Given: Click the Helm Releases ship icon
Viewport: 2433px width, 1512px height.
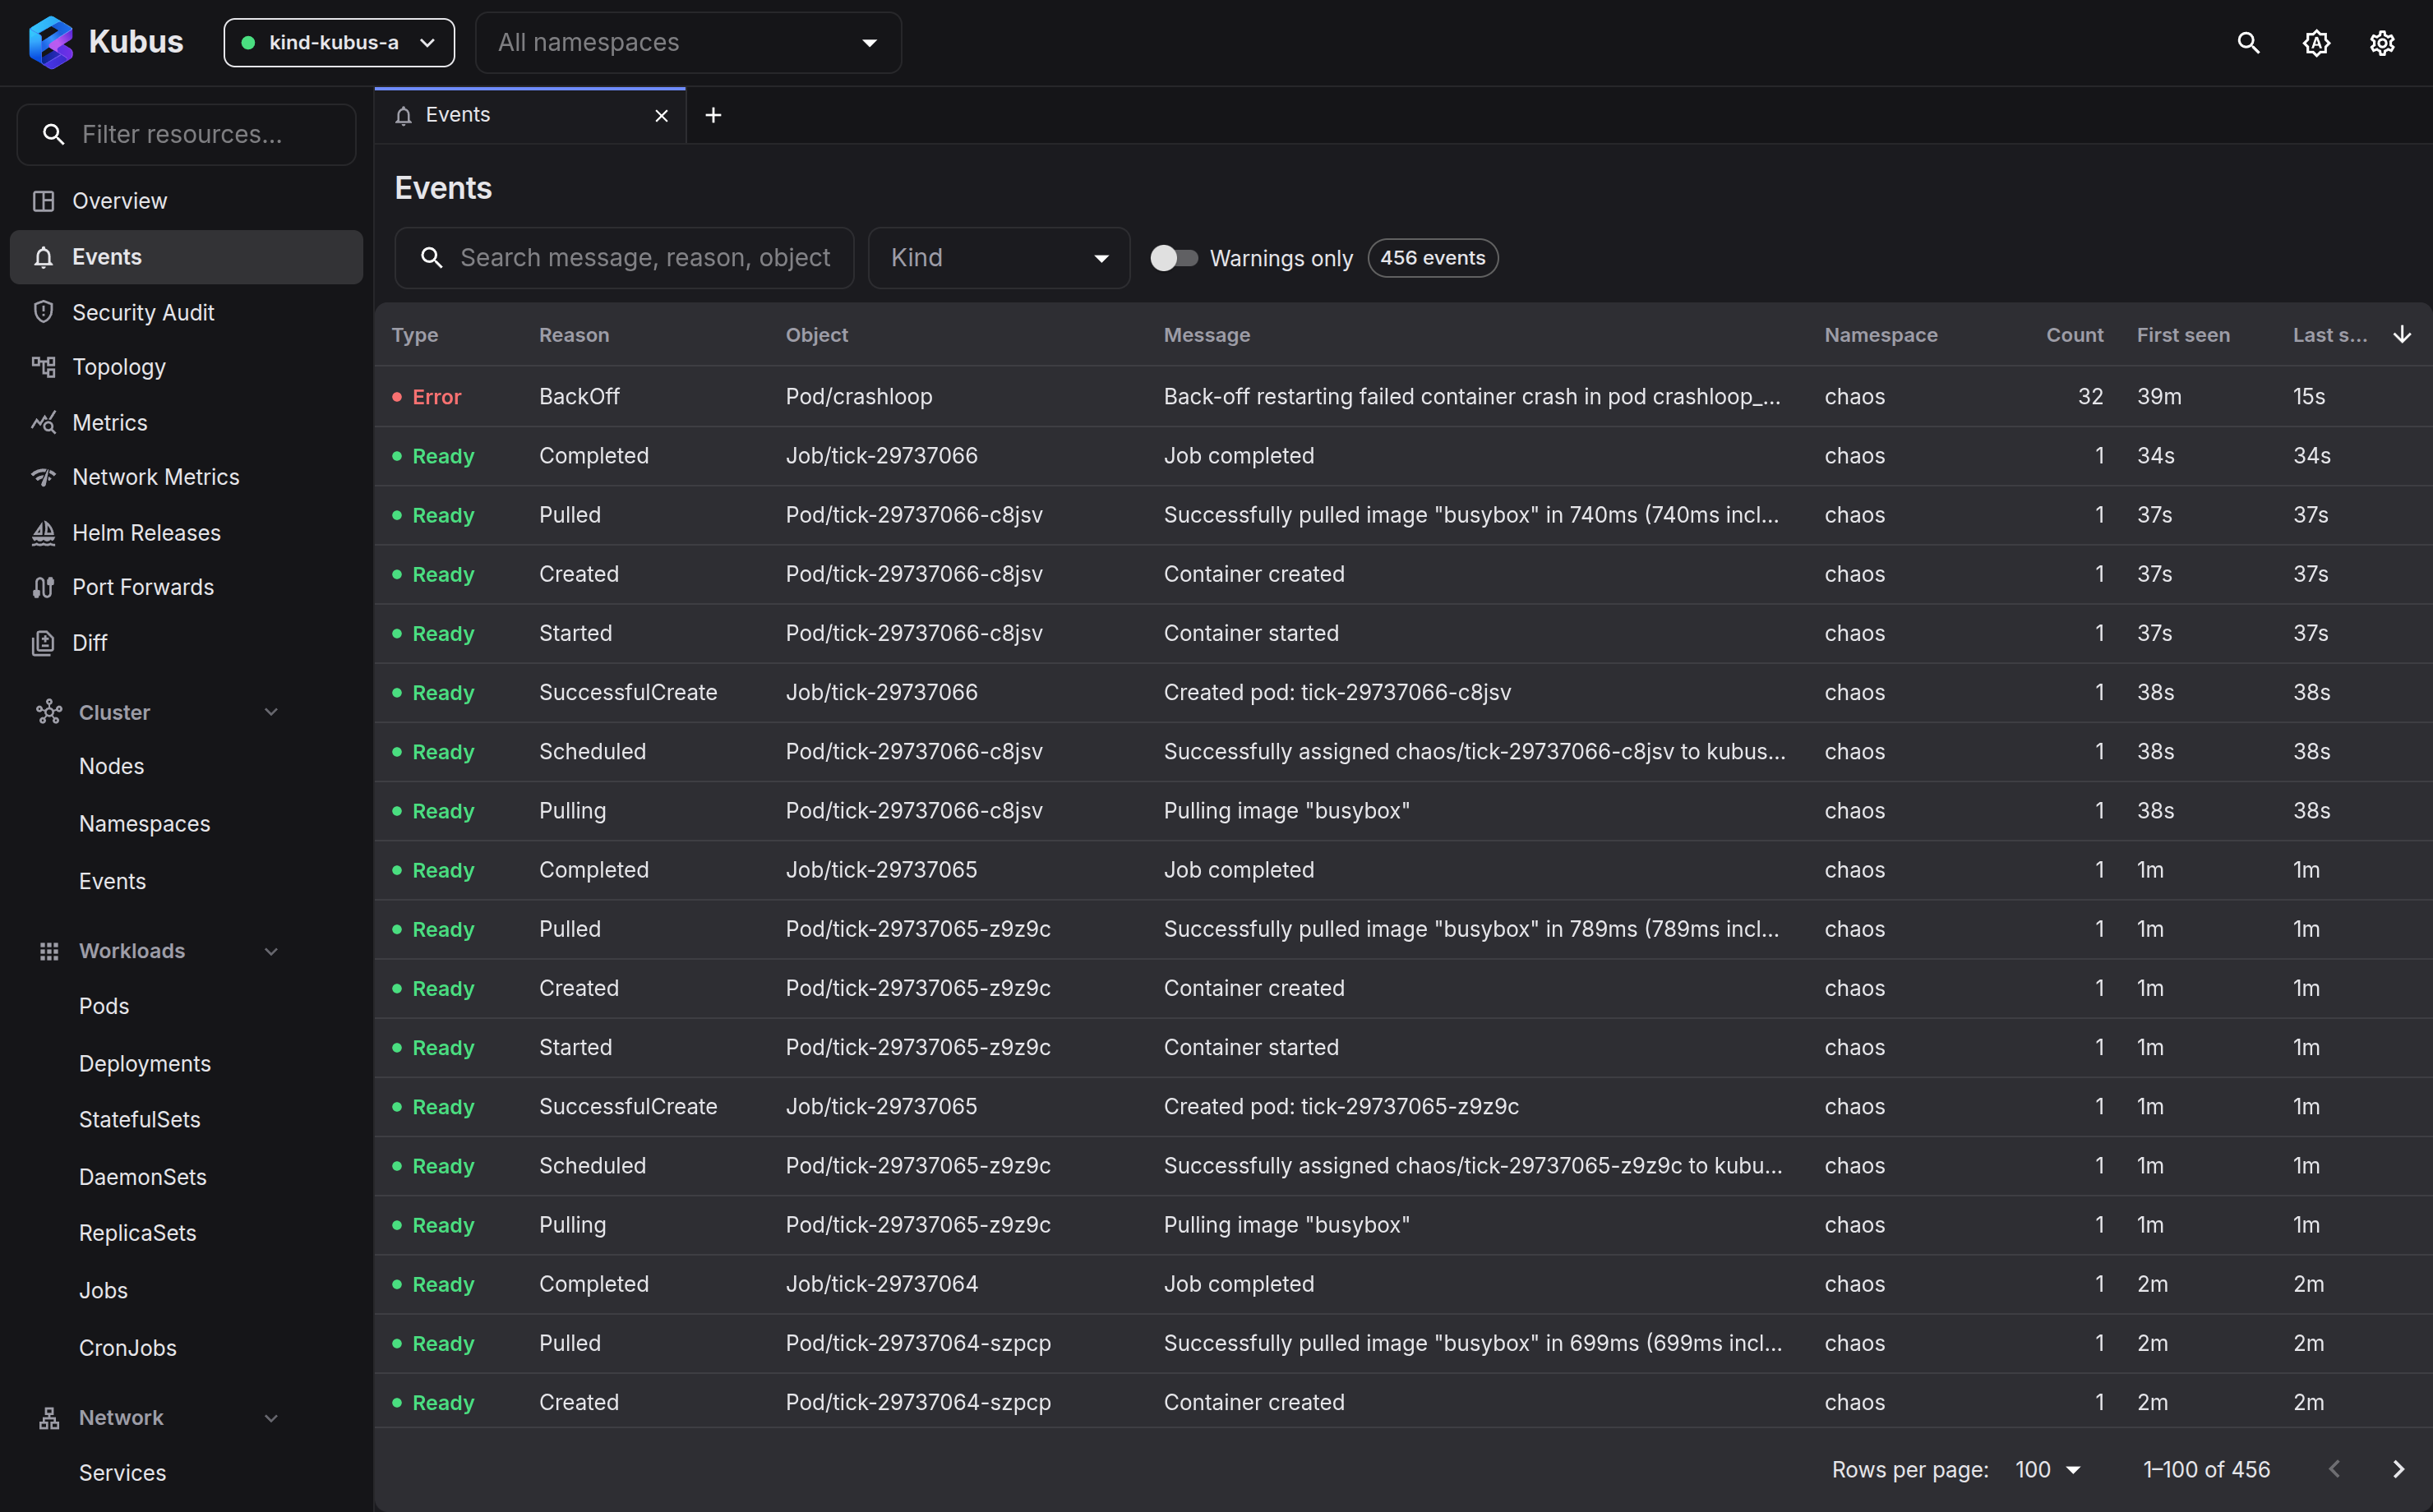Looking at the screenshot, I should coord(43,533).
